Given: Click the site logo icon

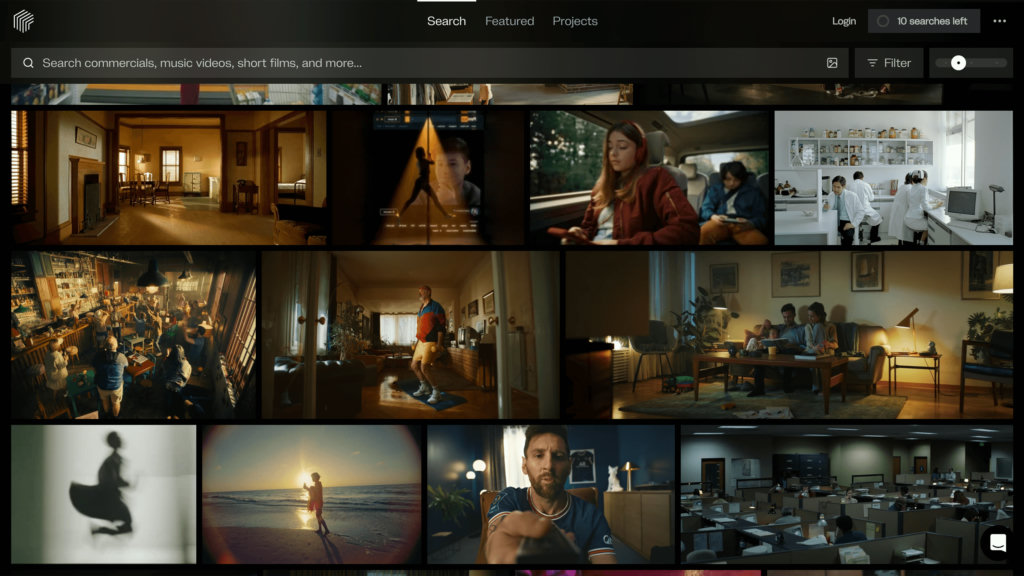Looking at the screenshot, I should pos(24,21).
